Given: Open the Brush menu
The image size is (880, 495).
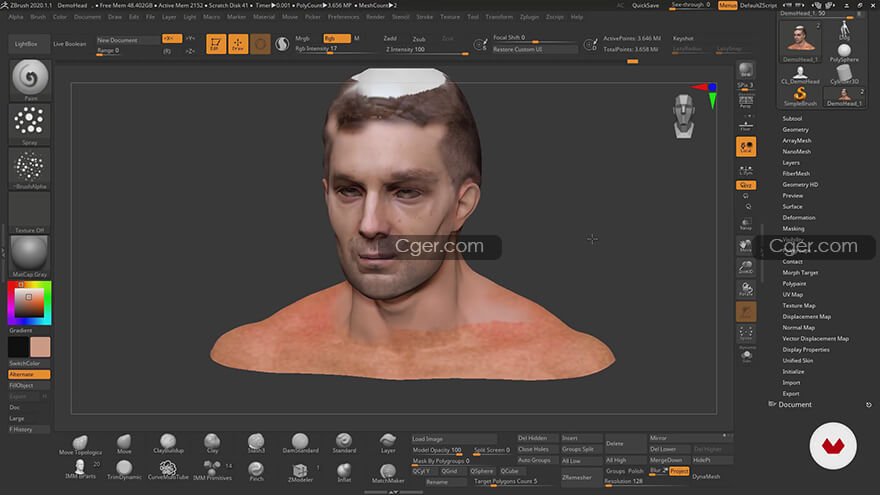Looking at the screenshot, I should pos(38,17).
